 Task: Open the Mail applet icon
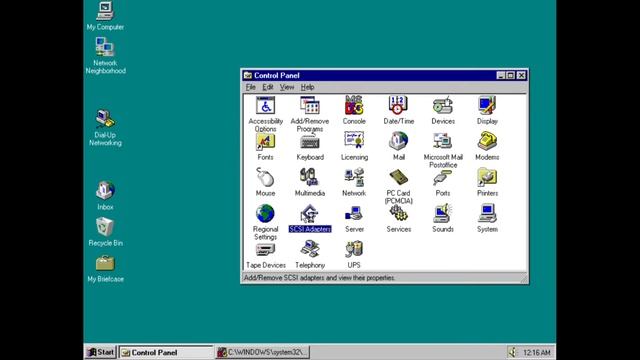click(398, 141)
